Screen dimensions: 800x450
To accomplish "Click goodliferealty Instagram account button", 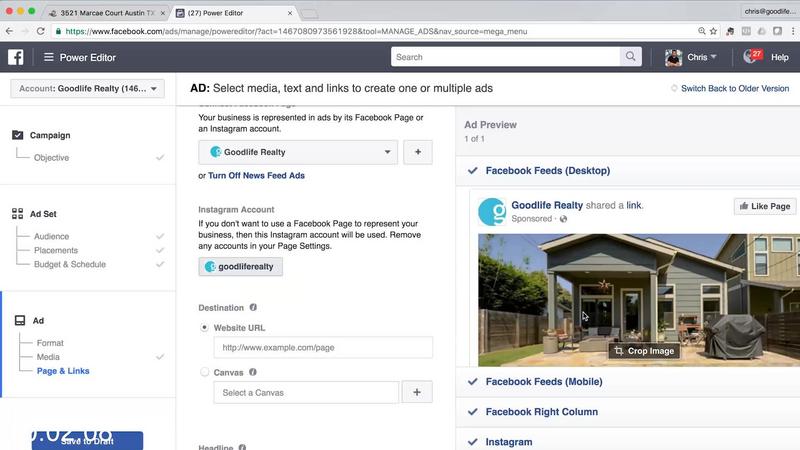I will pyautogui.click(x=240, y=266).
